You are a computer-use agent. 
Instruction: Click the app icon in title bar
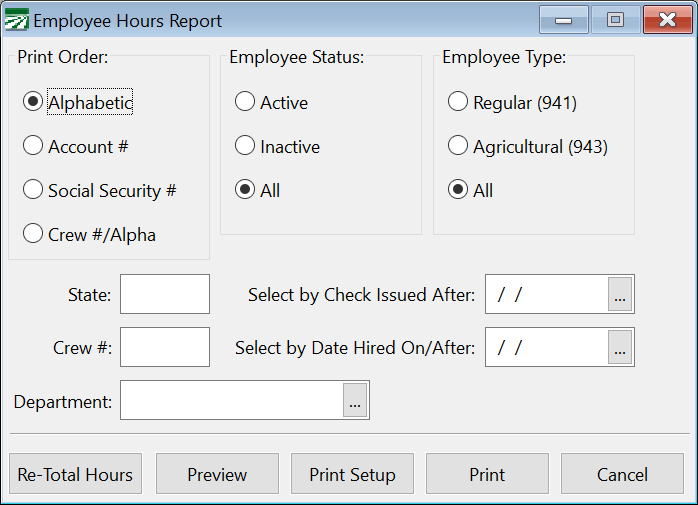coord(18,20)
